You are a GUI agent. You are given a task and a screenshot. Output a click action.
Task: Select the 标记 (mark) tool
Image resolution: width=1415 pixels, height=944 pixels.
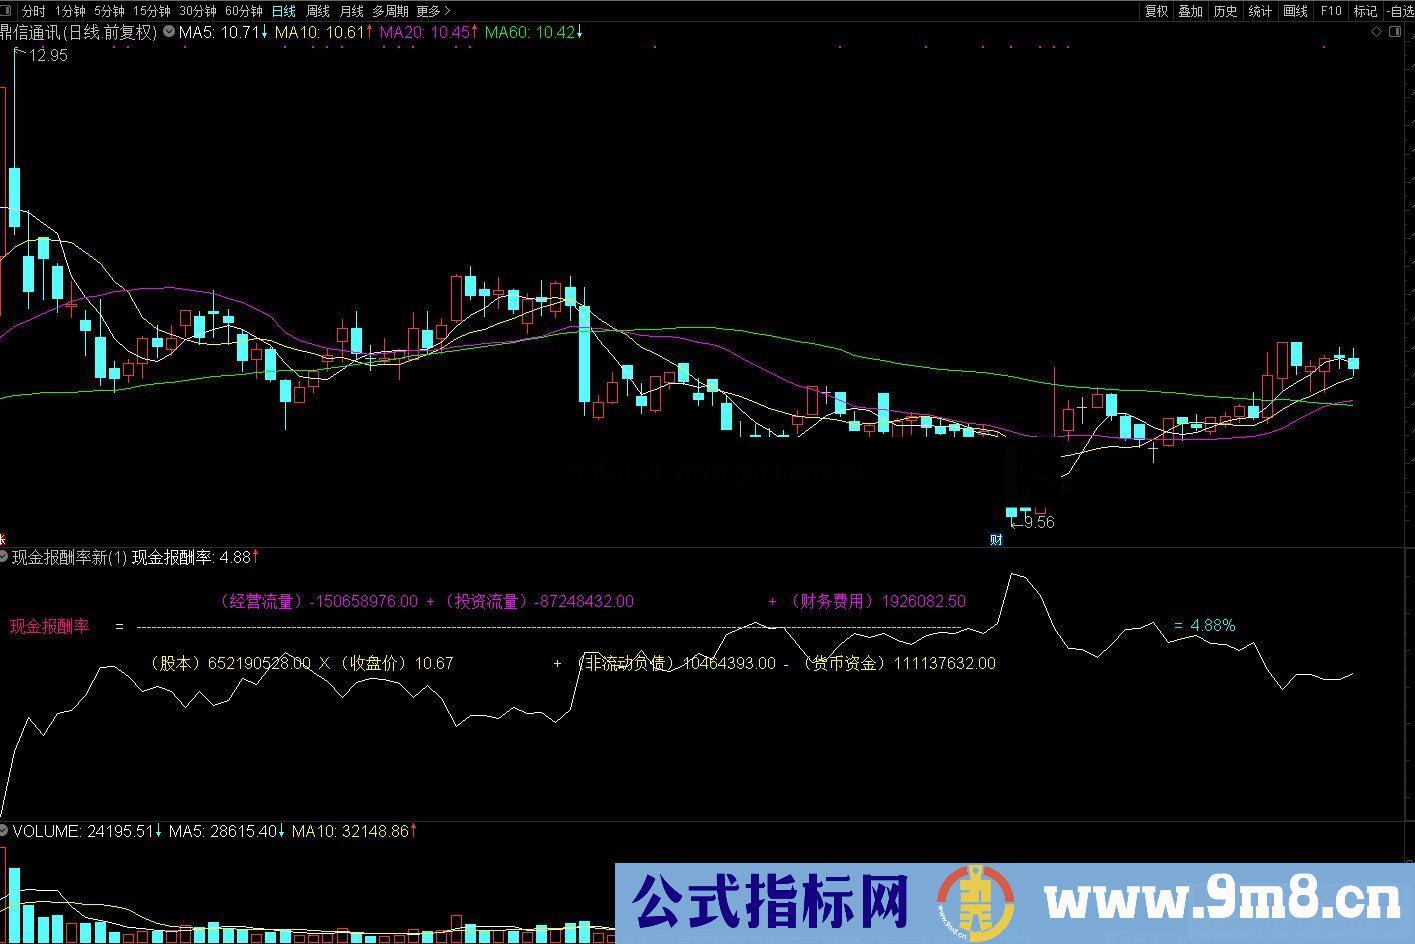pos(1365,11)
